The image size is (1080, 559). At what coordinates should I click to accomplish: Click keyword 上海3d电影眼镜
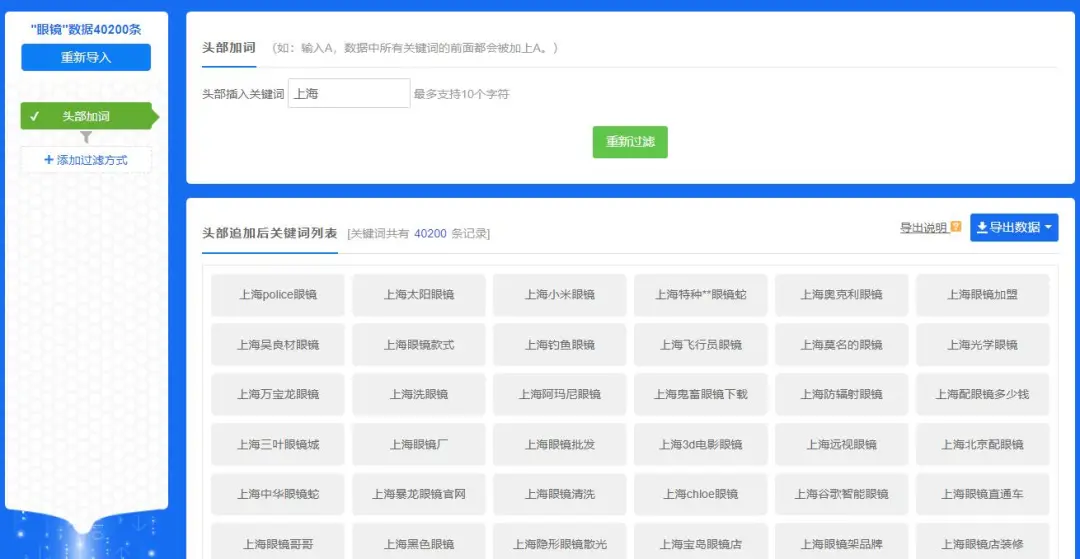point(700,445)
